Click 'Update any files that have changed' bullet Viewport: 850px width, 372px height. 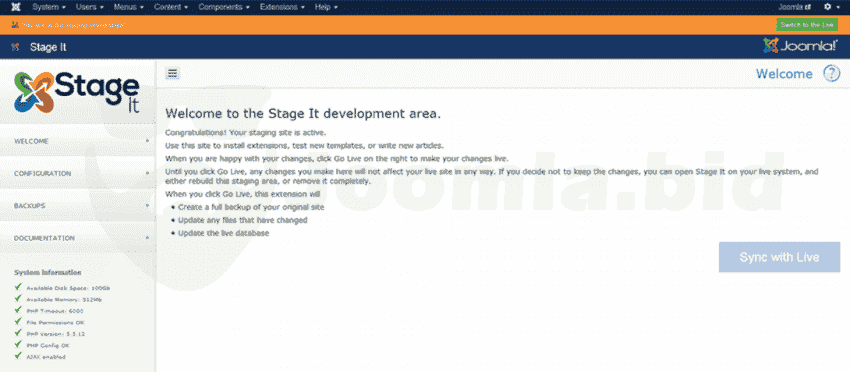pyautogui.click(x=242, y=220)
